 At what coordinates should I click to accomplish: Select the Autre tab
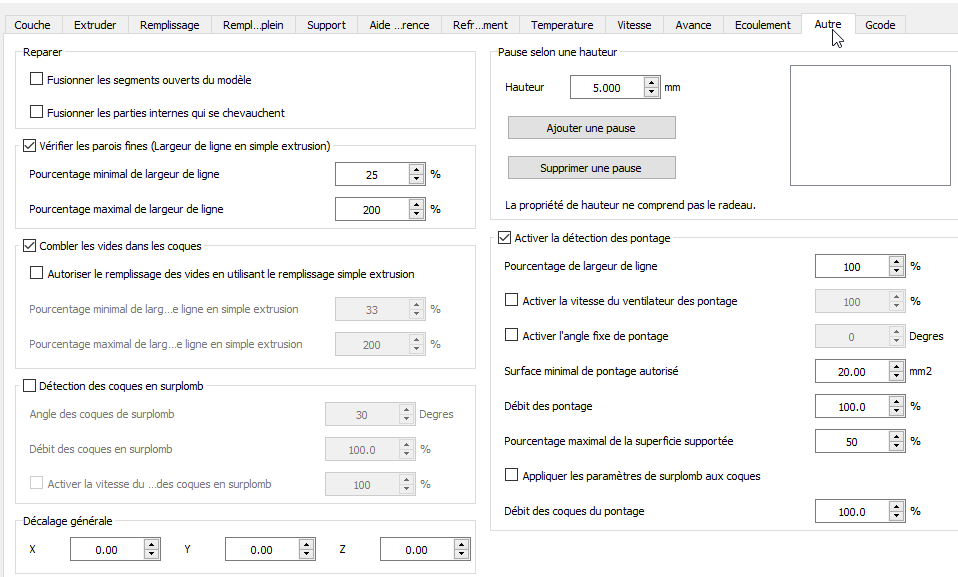coord(828,24)
